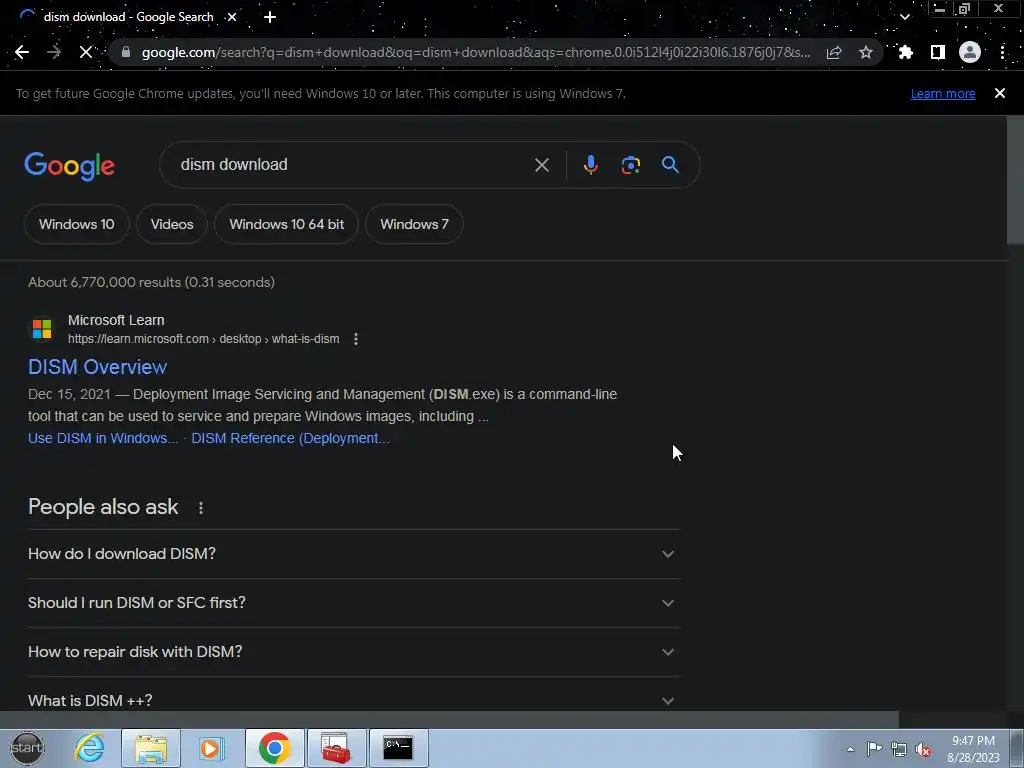Open the network status tray icon
The width and height of the screenshot is (1024, 768).
click(x=899, y=749)
